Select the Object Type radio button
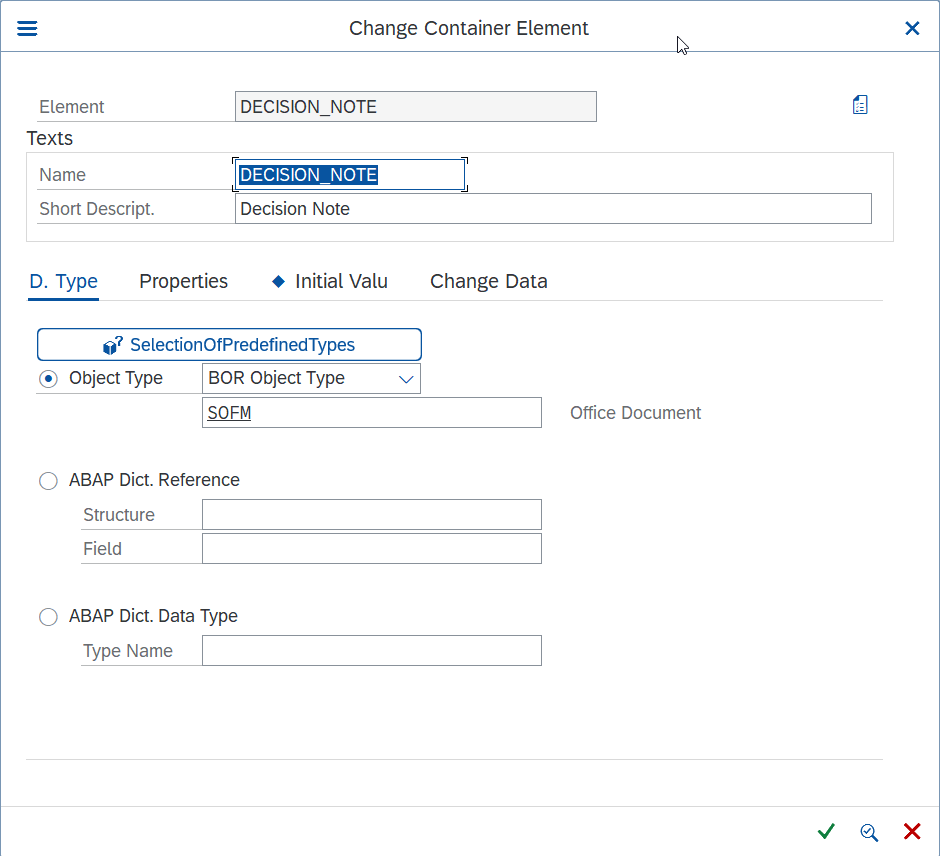The image size is (940, 856). click(49, 379)
